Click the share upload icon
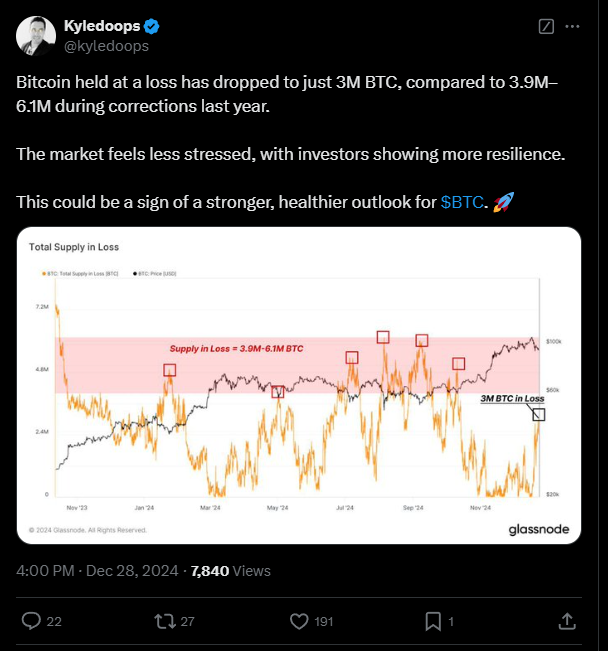 (x=567, y=621)
